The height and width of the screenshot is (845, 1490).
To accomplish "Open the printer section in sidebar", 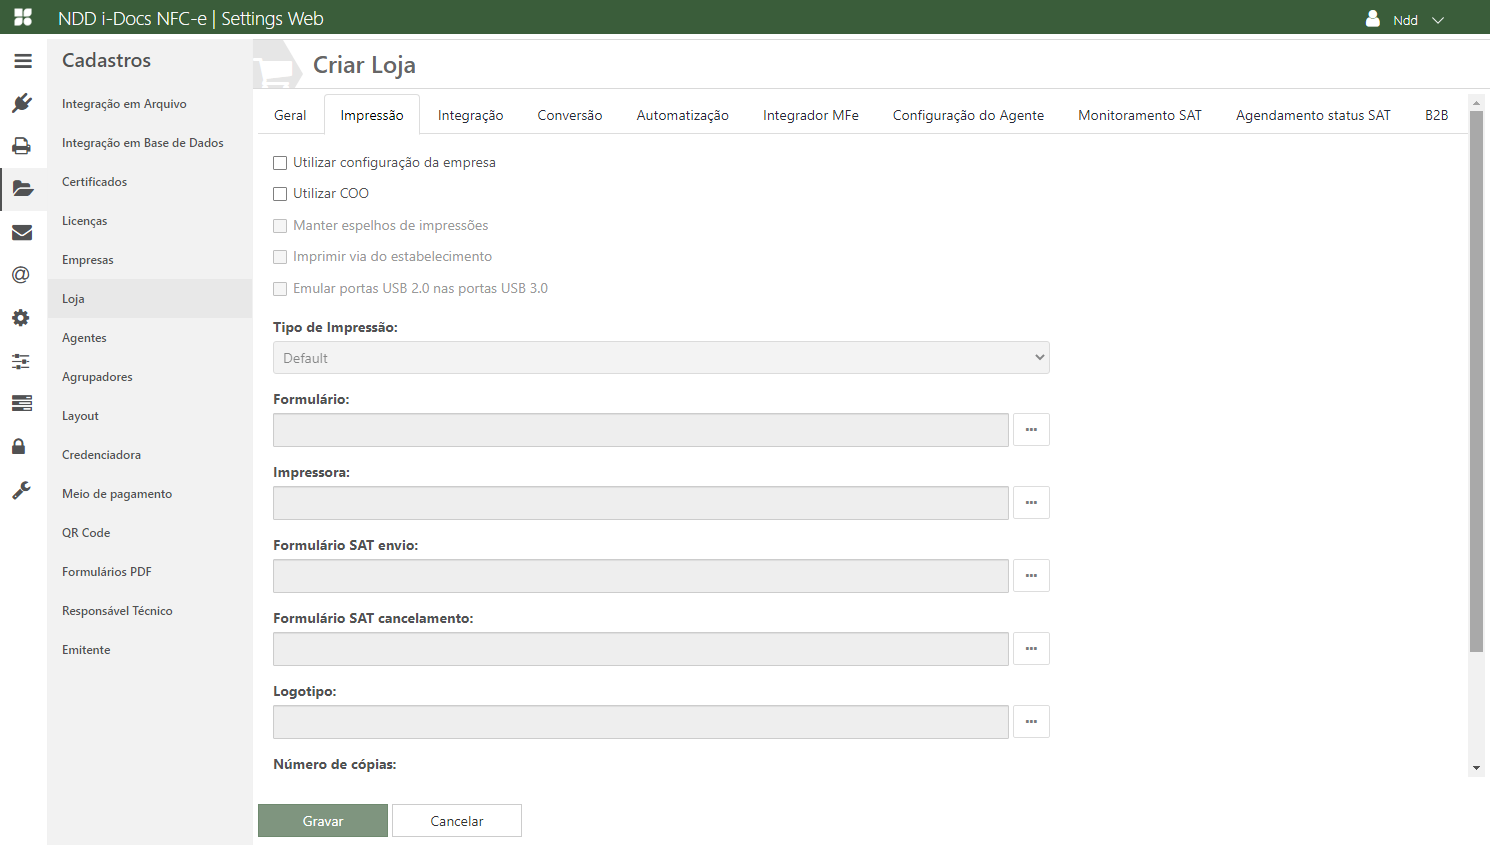I will (22, 146).
